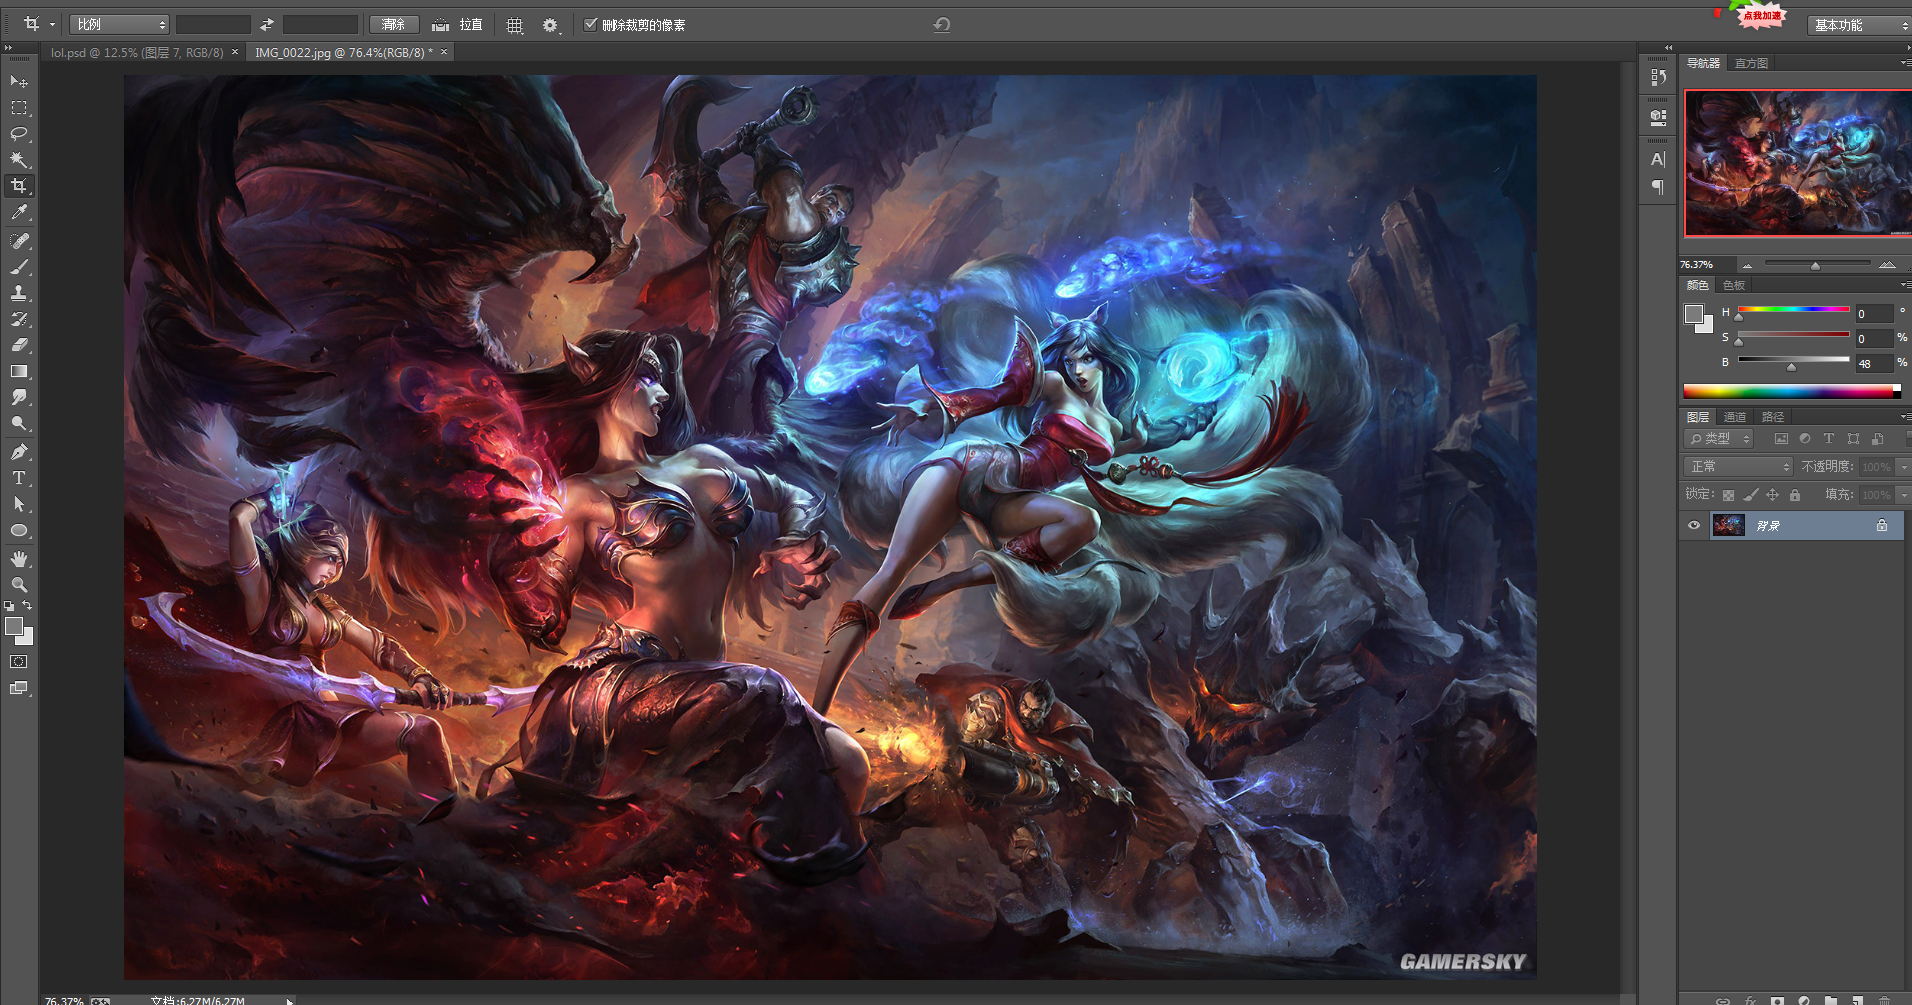
Task: Open the Paragraph panel icon
Action: [x=1658, y=187]
